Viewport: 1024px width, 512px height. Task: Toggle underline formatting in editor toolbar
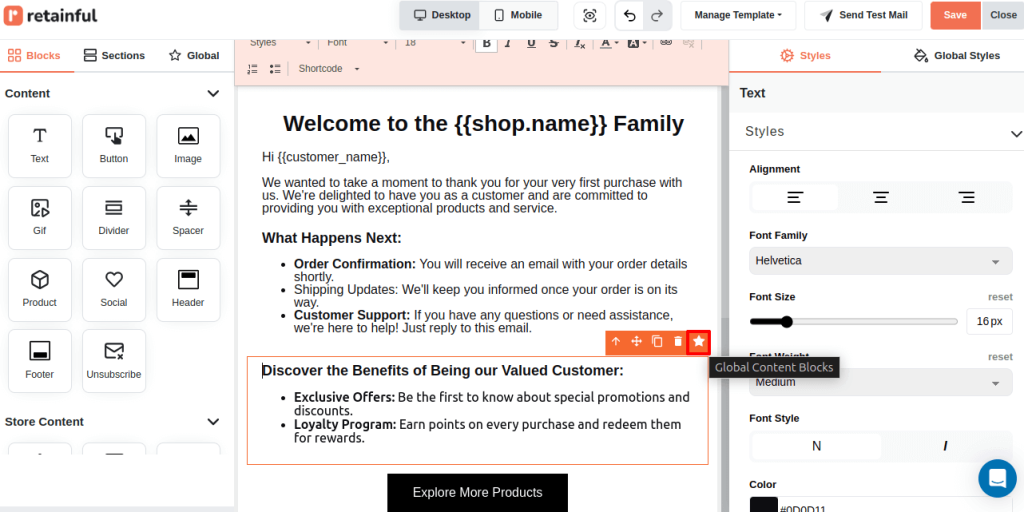tap(531, 42)
